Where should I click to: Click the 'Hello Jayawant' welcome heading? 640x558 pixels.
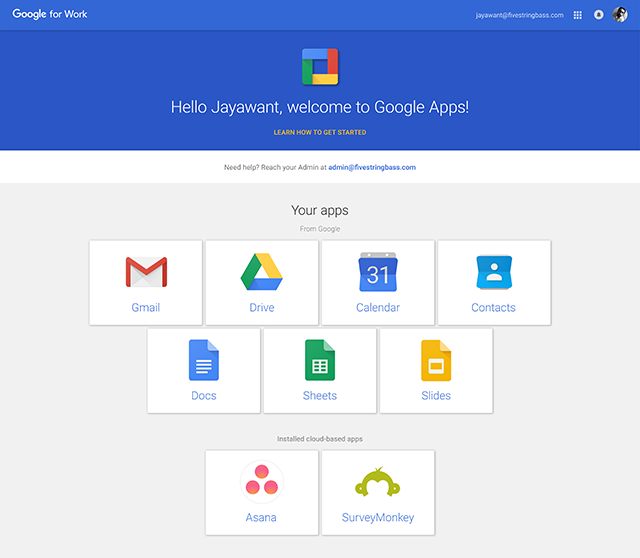coord(320,107)
